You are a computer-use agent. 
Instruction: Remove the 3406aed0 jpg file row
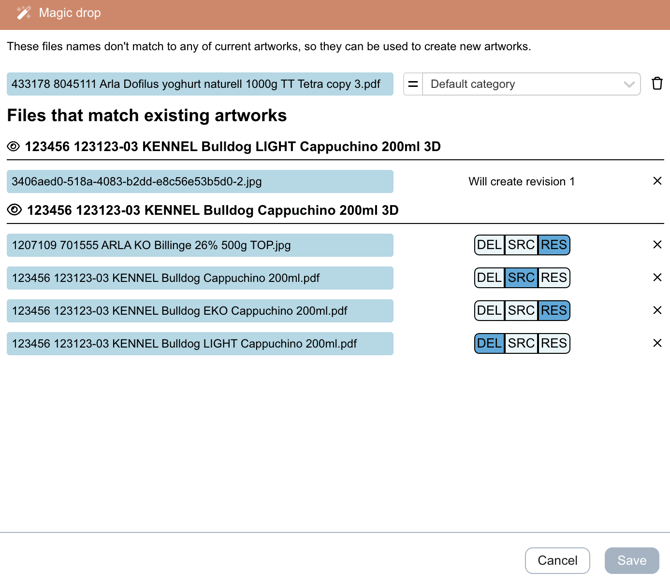657,181
